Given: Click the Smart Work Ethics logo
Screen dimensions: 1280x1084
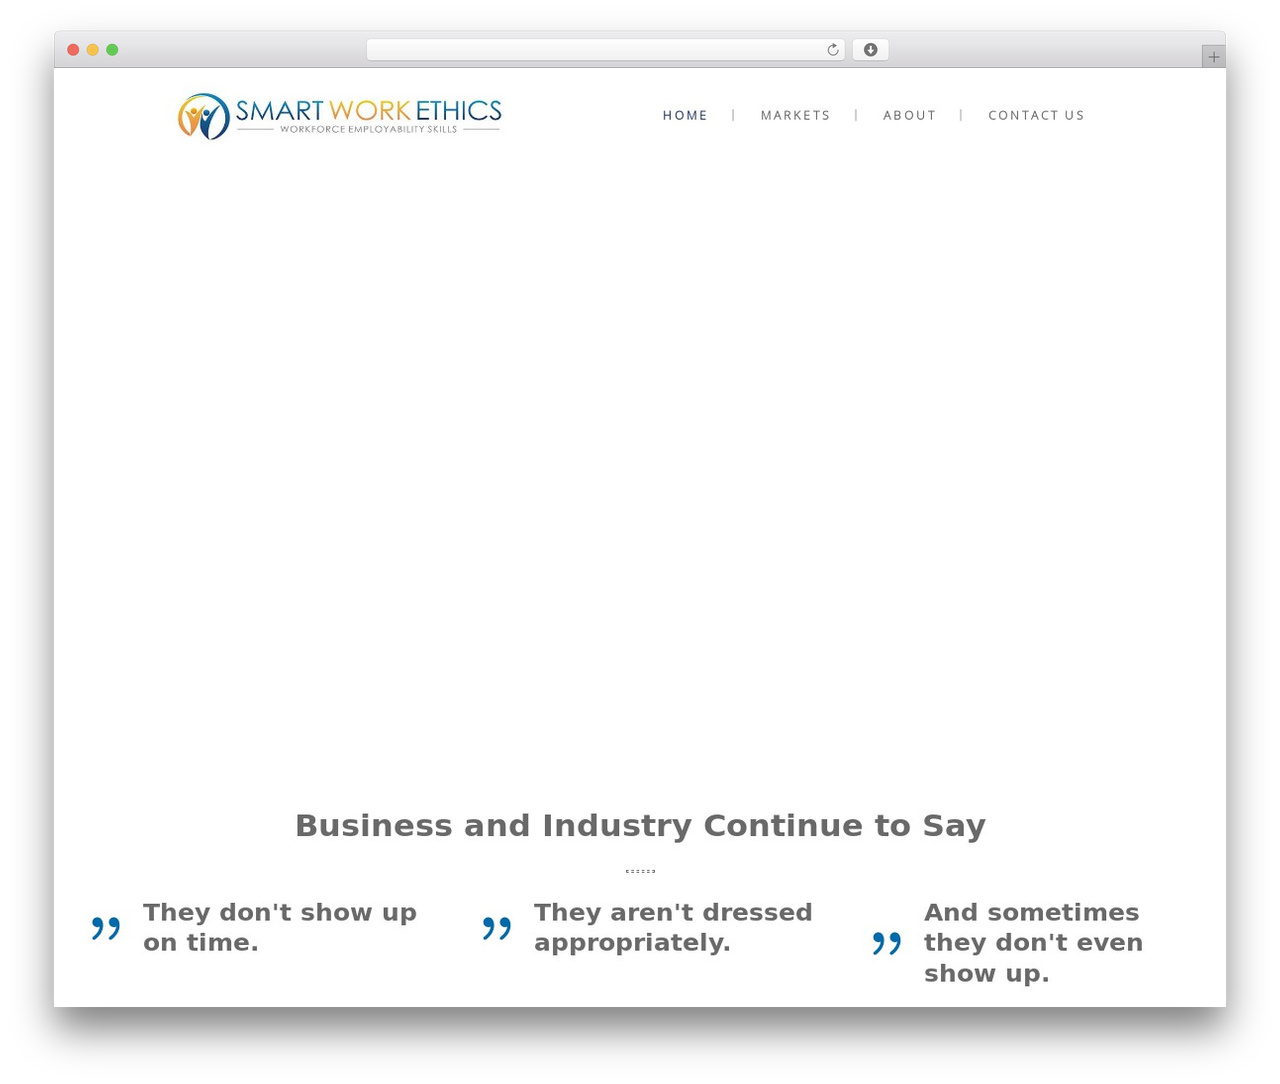Looking at the screenshot, I should (x=340, y=116).
